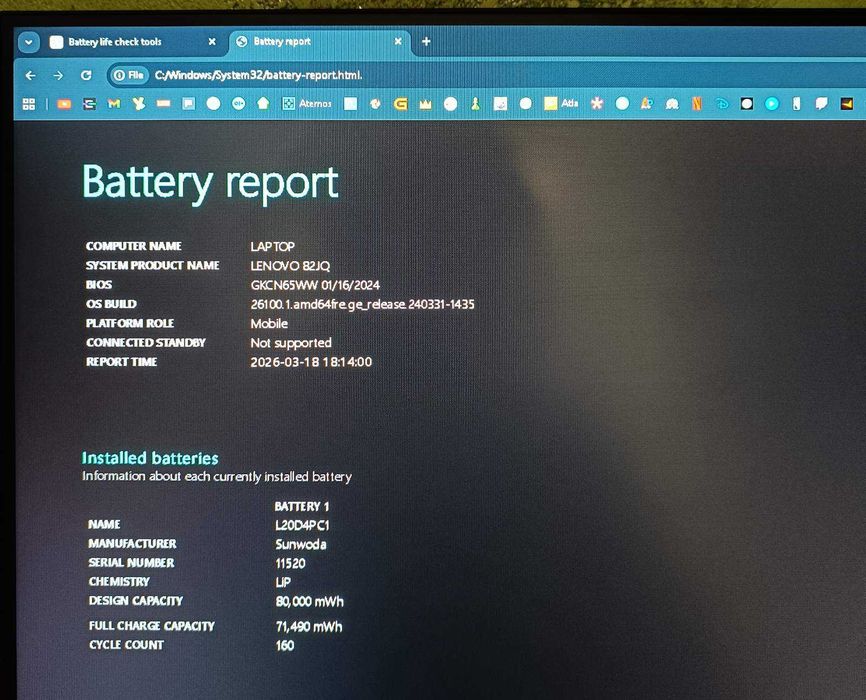Close the Battery report tab
The image size is (866, 700).
pos(398,41)
